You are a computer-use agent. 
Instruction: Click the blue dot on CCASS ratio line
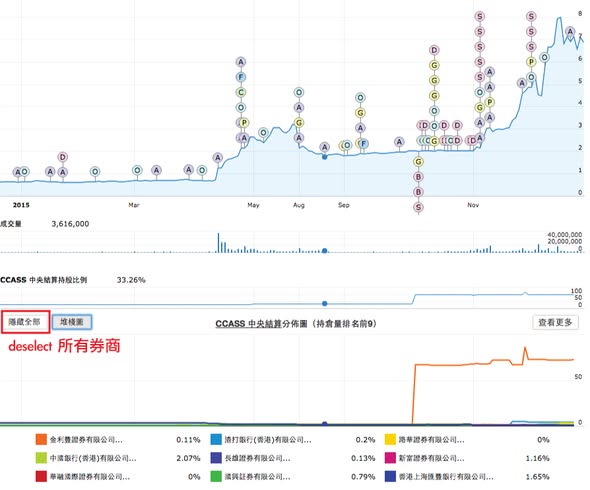324,304
